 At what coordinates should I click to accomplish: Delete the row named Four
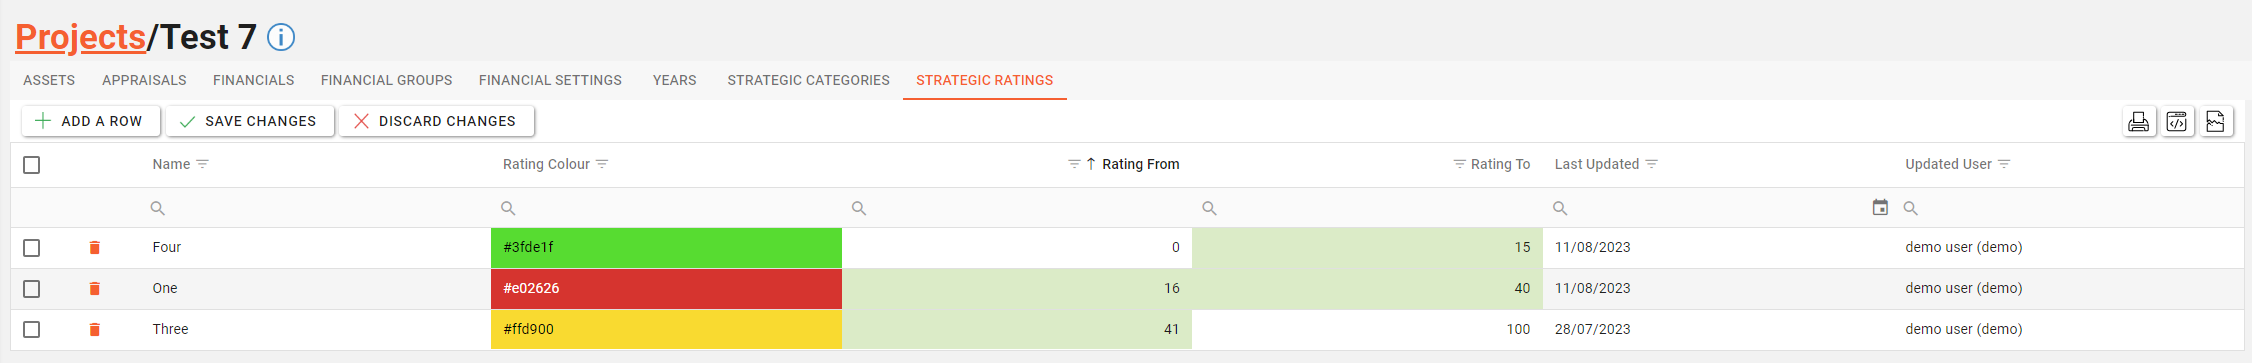coord(95,247)
